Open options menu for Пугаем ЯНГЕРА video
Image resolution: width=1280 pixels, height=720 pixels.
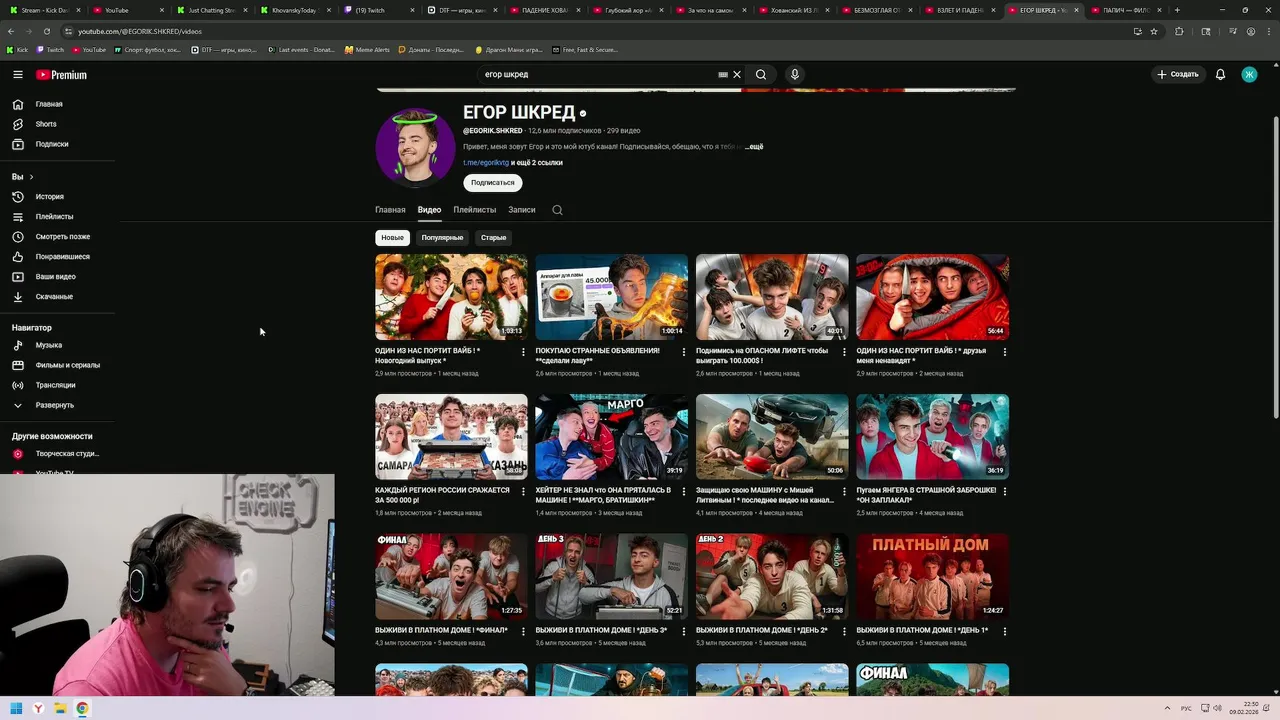[1004, 492]
